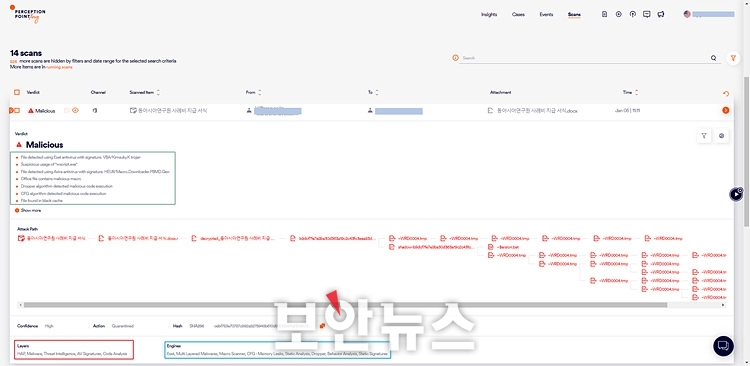
Task: Collapse the scan row using orange arrow
Action: point(726,111)
